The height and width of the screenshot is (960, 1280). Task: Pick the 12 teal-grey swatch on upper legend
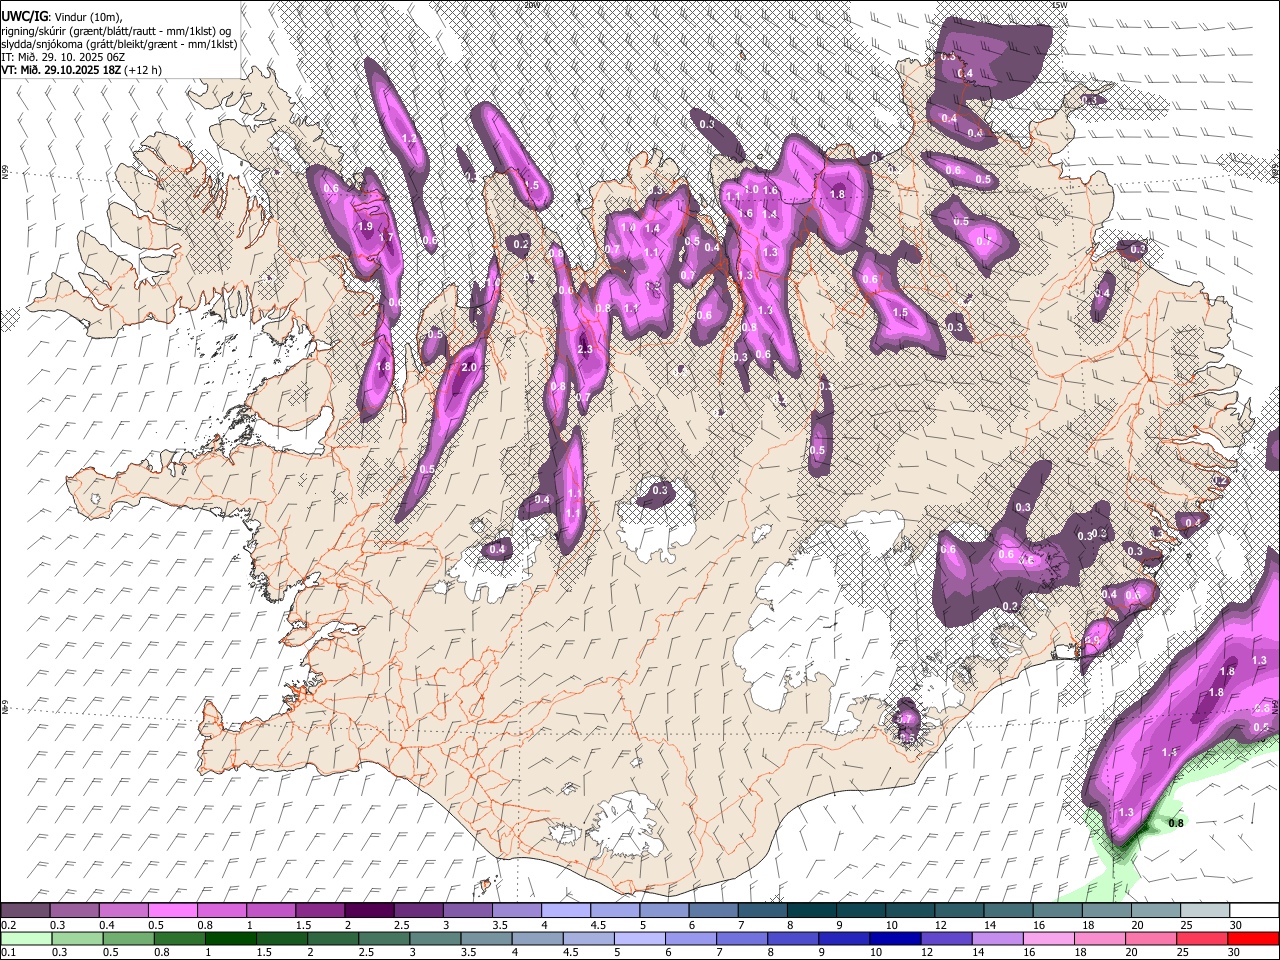click(959, 911)
